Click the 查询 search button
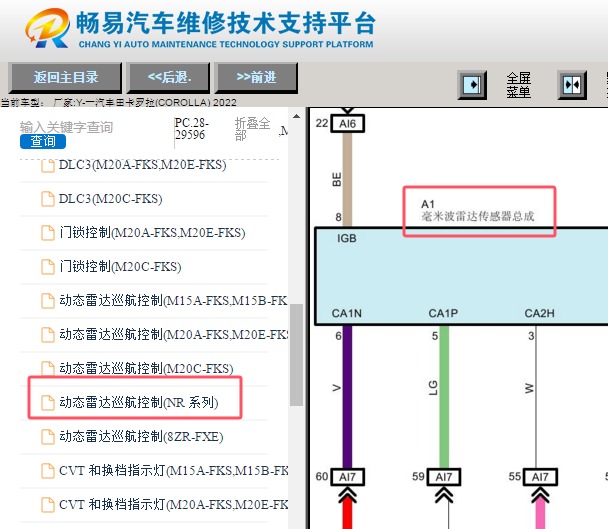The image size is (608, 529). pyautogui.click(x=43, y=142)
